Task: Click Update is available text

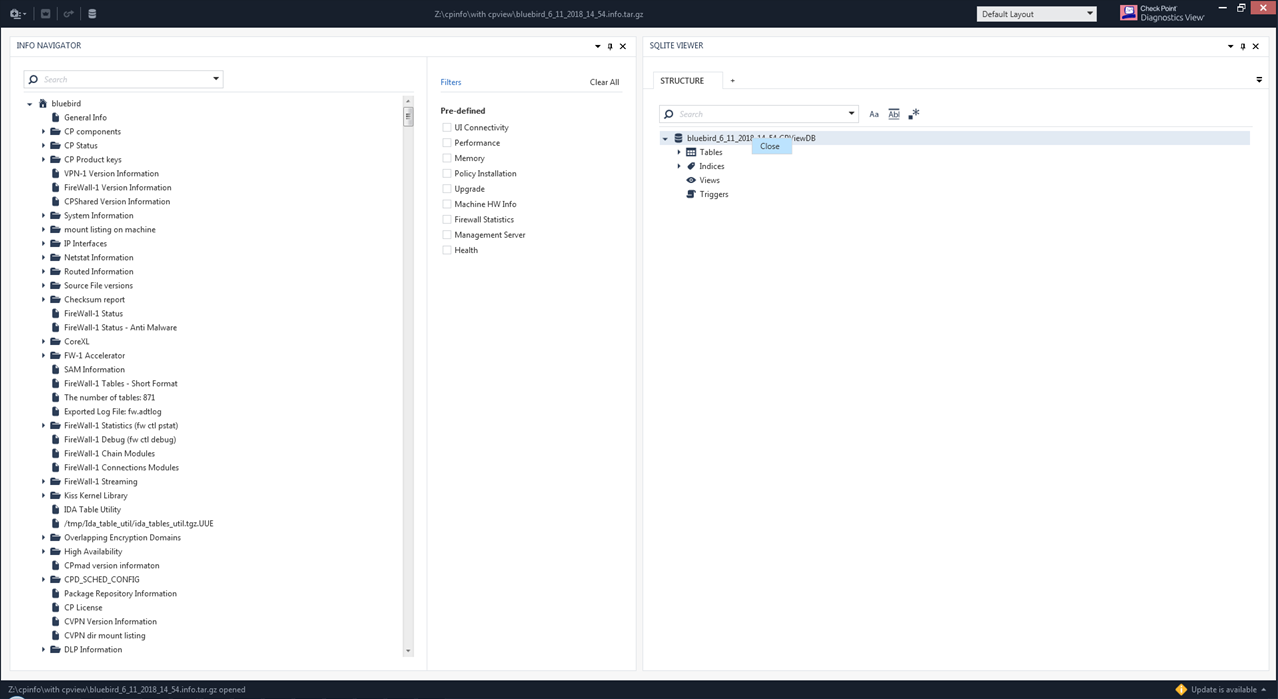Action: (x=1225, y=689)
